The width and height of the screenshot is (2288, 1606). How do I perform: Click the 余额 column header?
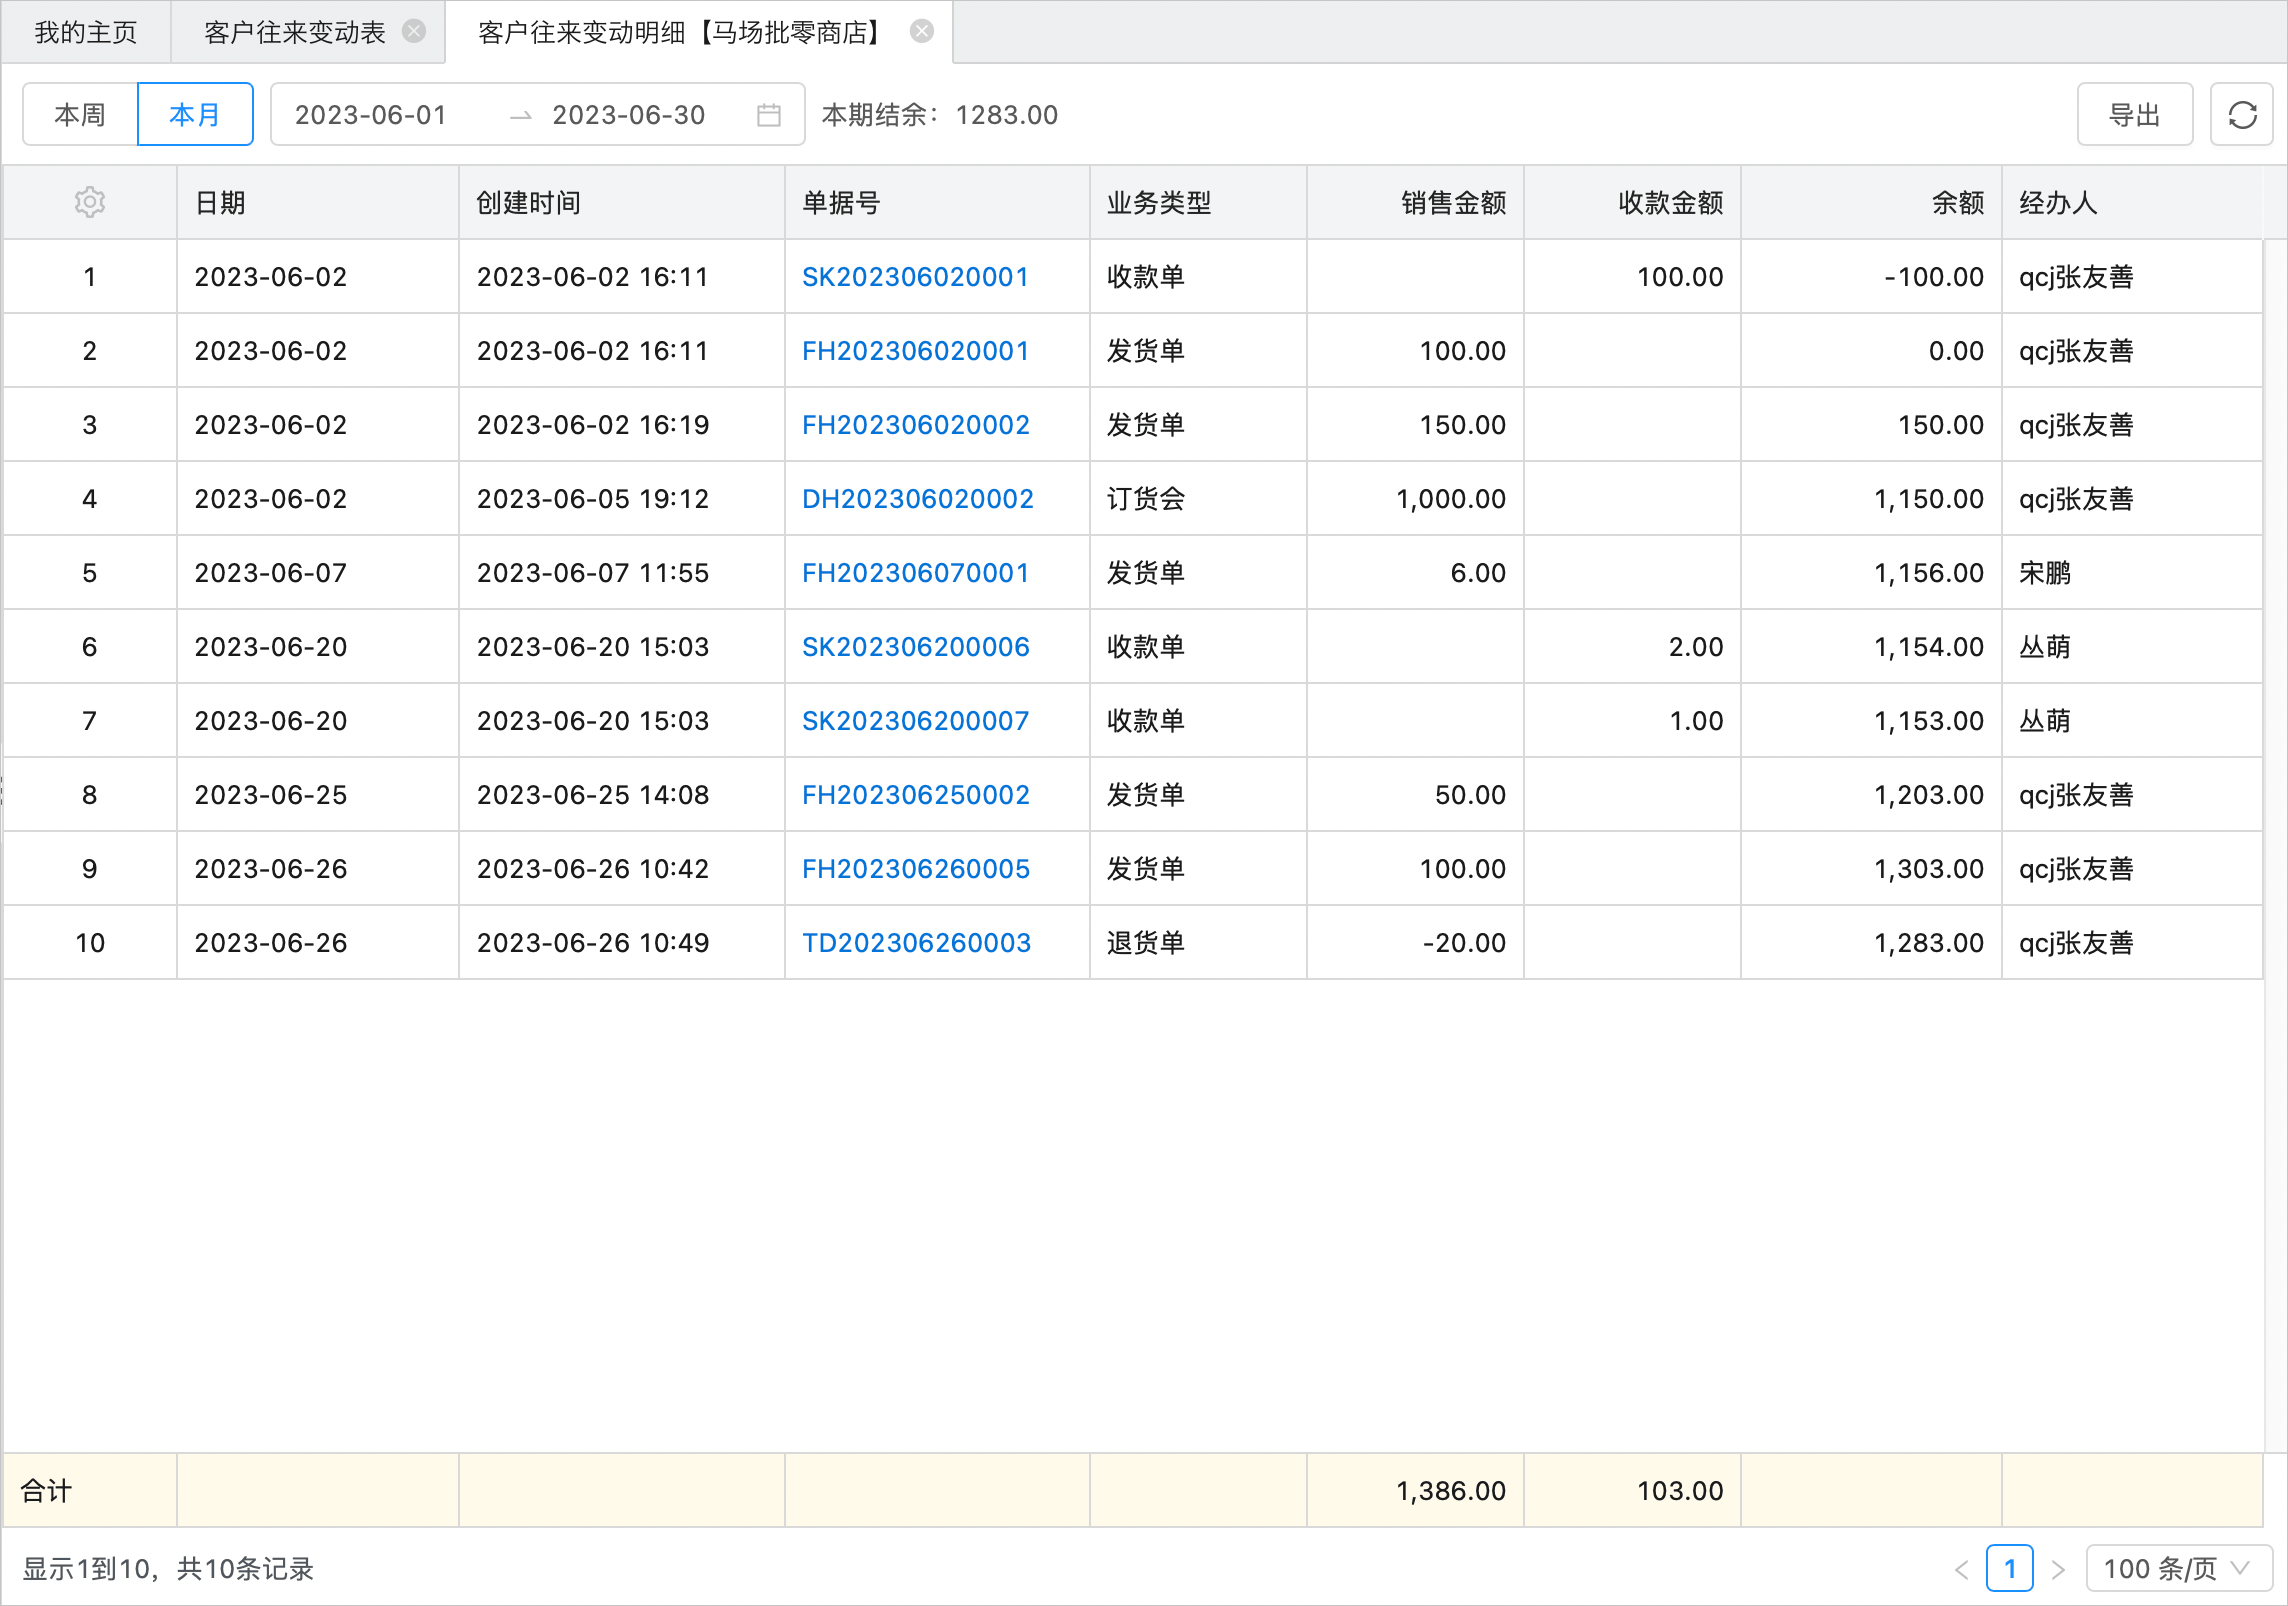point(1956,203)
